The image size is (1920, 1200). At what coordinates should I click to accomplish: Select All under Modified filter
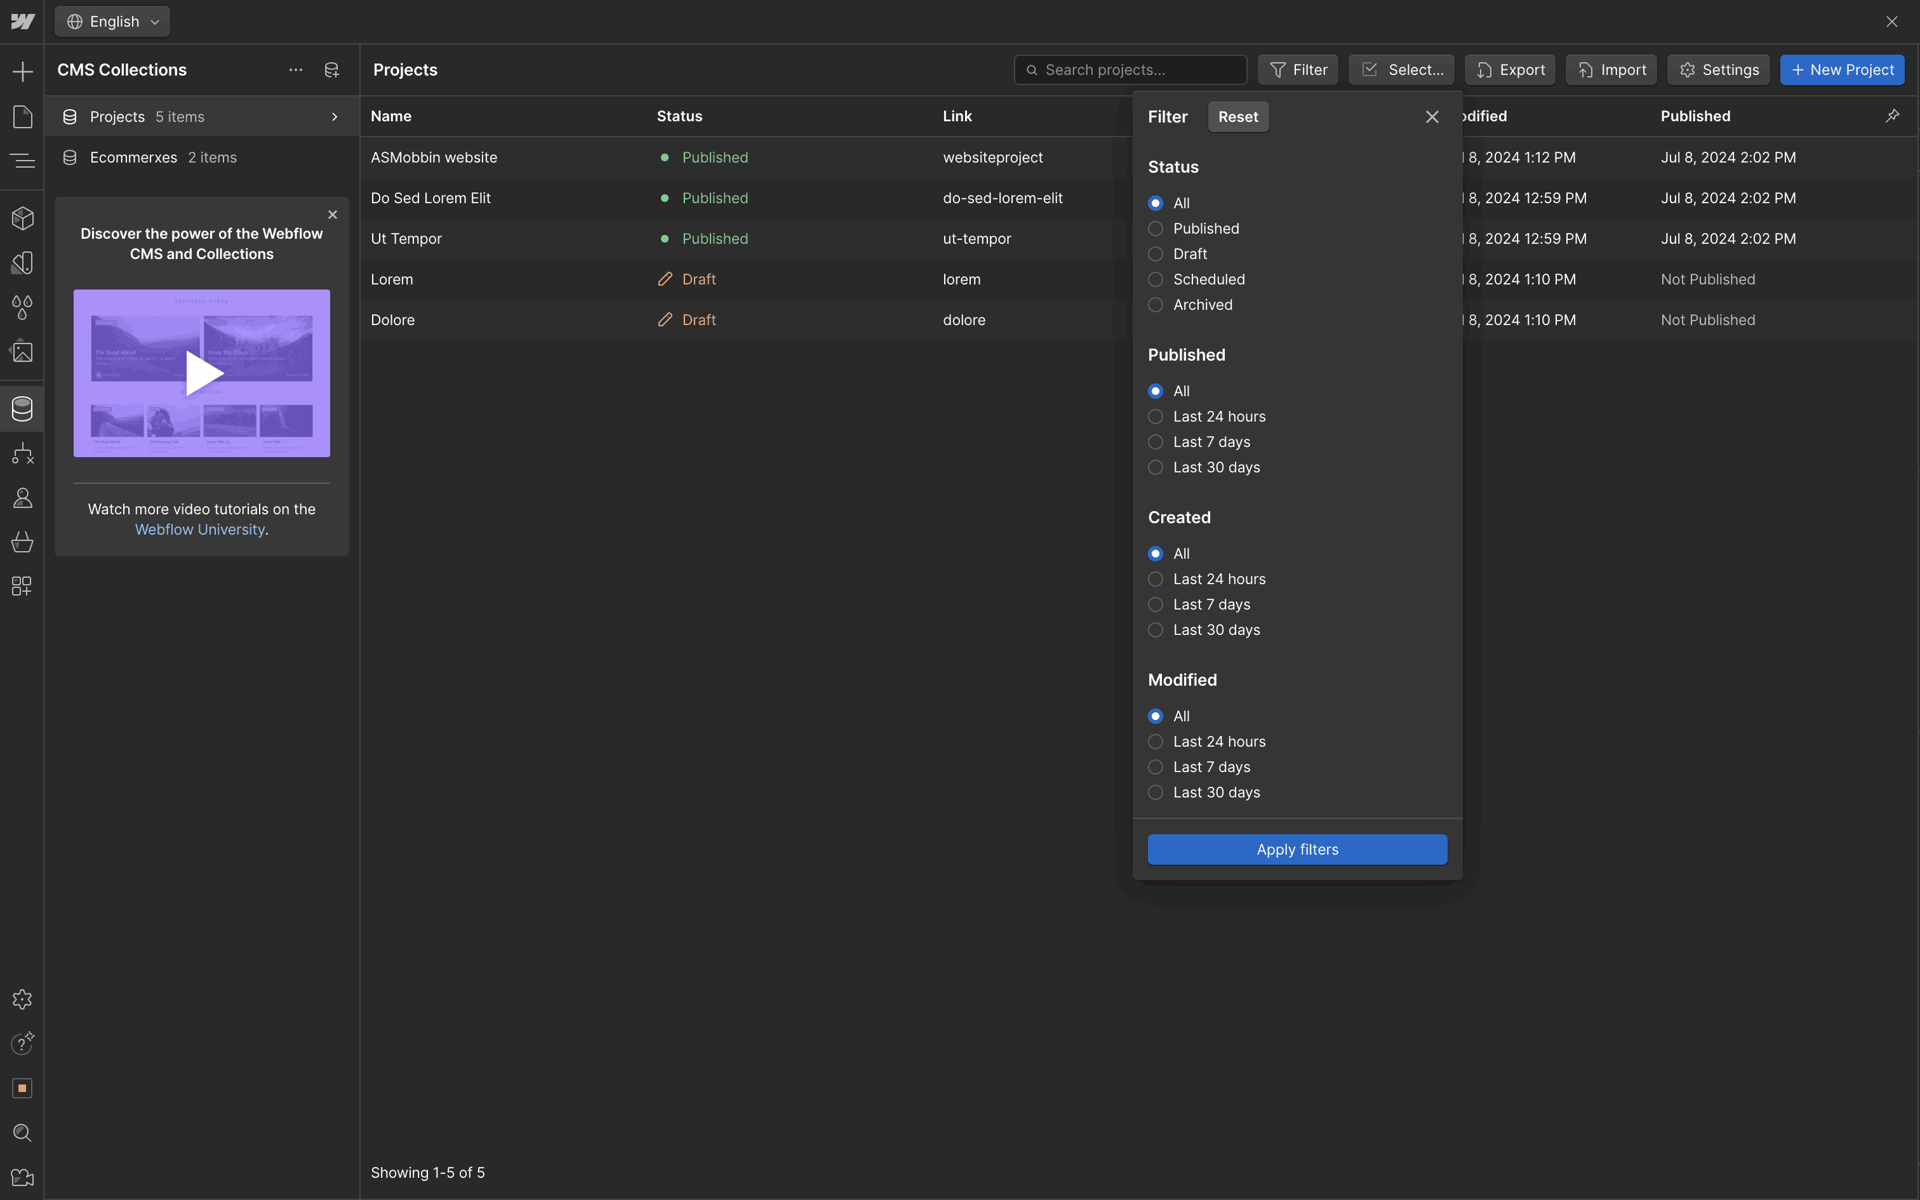pyautogui.click(x=1156, y=716)
